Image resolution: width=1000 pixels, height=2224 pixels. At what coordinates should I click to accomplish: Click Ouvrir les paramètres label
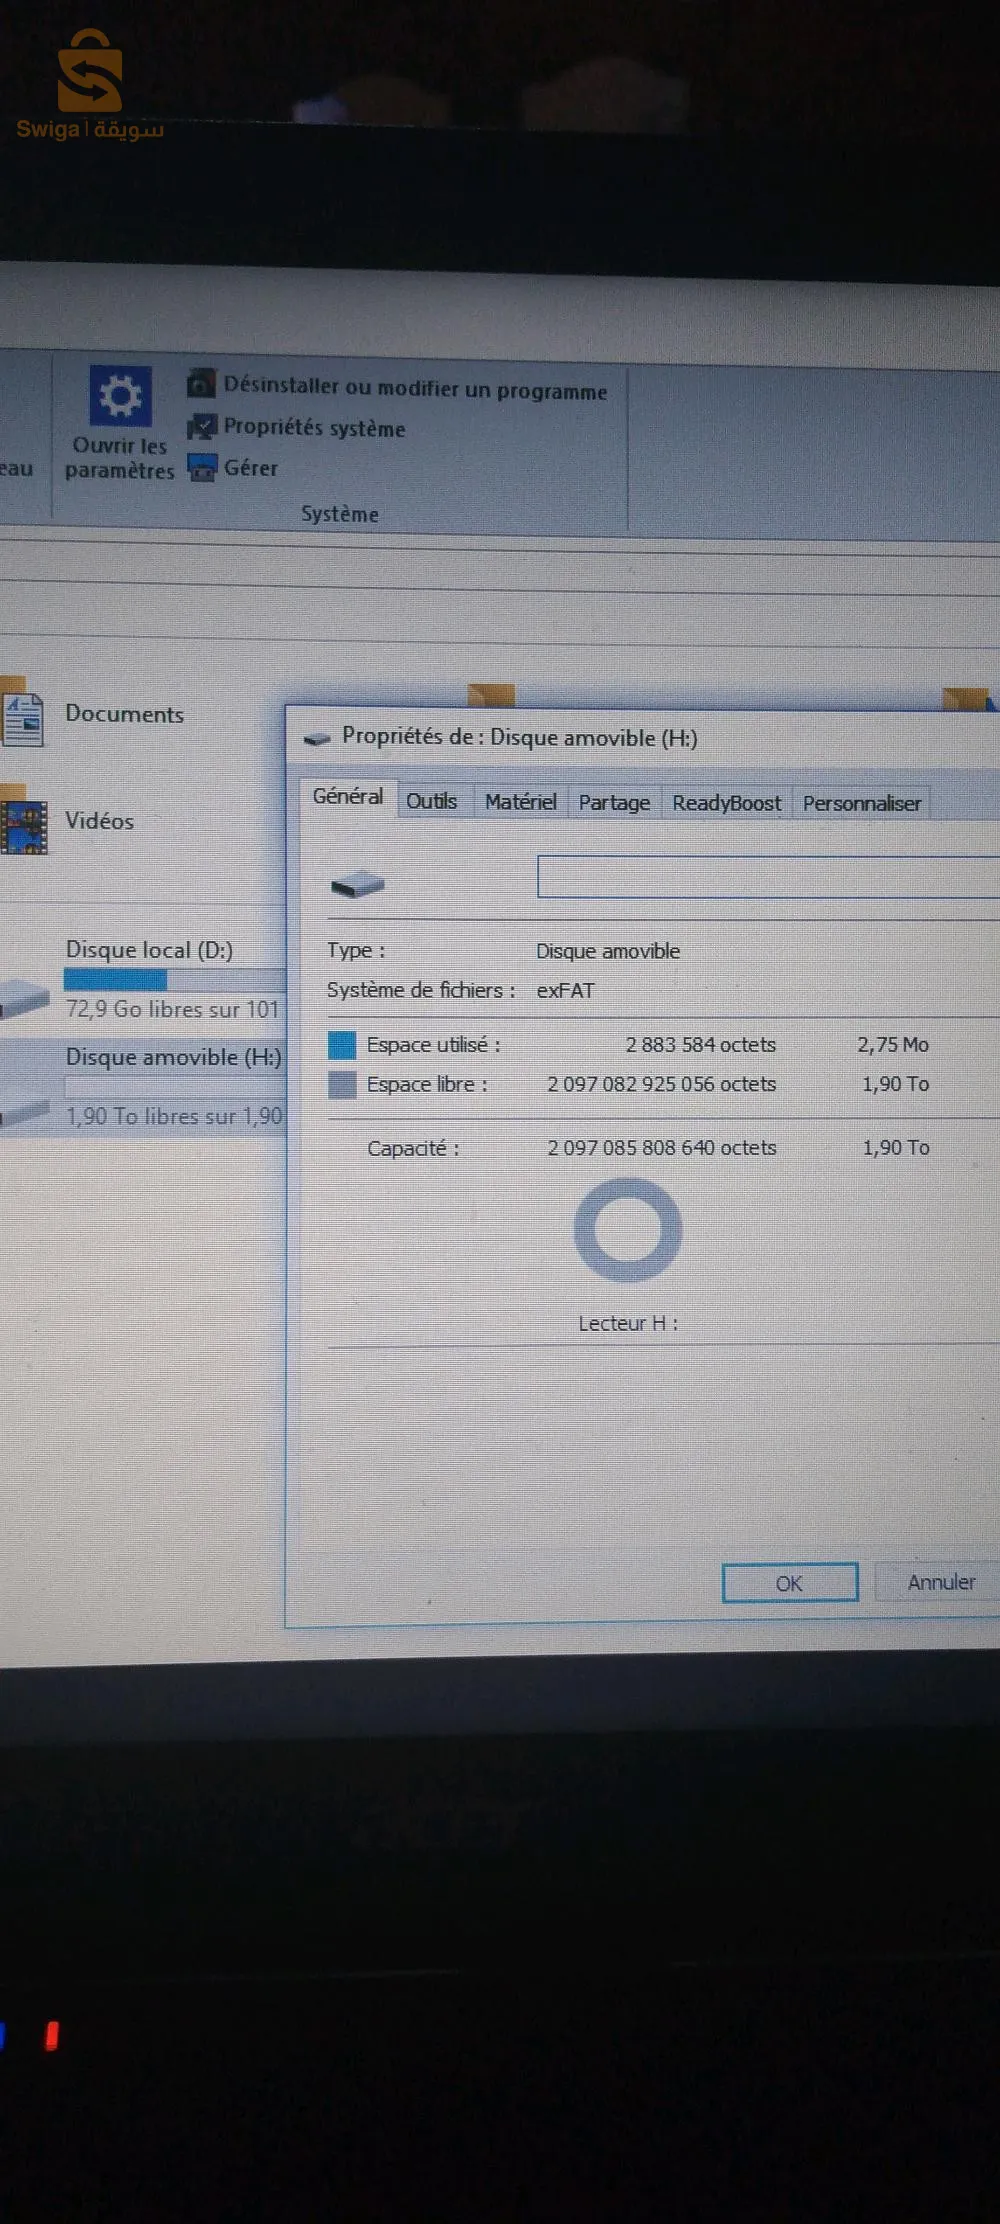pos(119,458)
